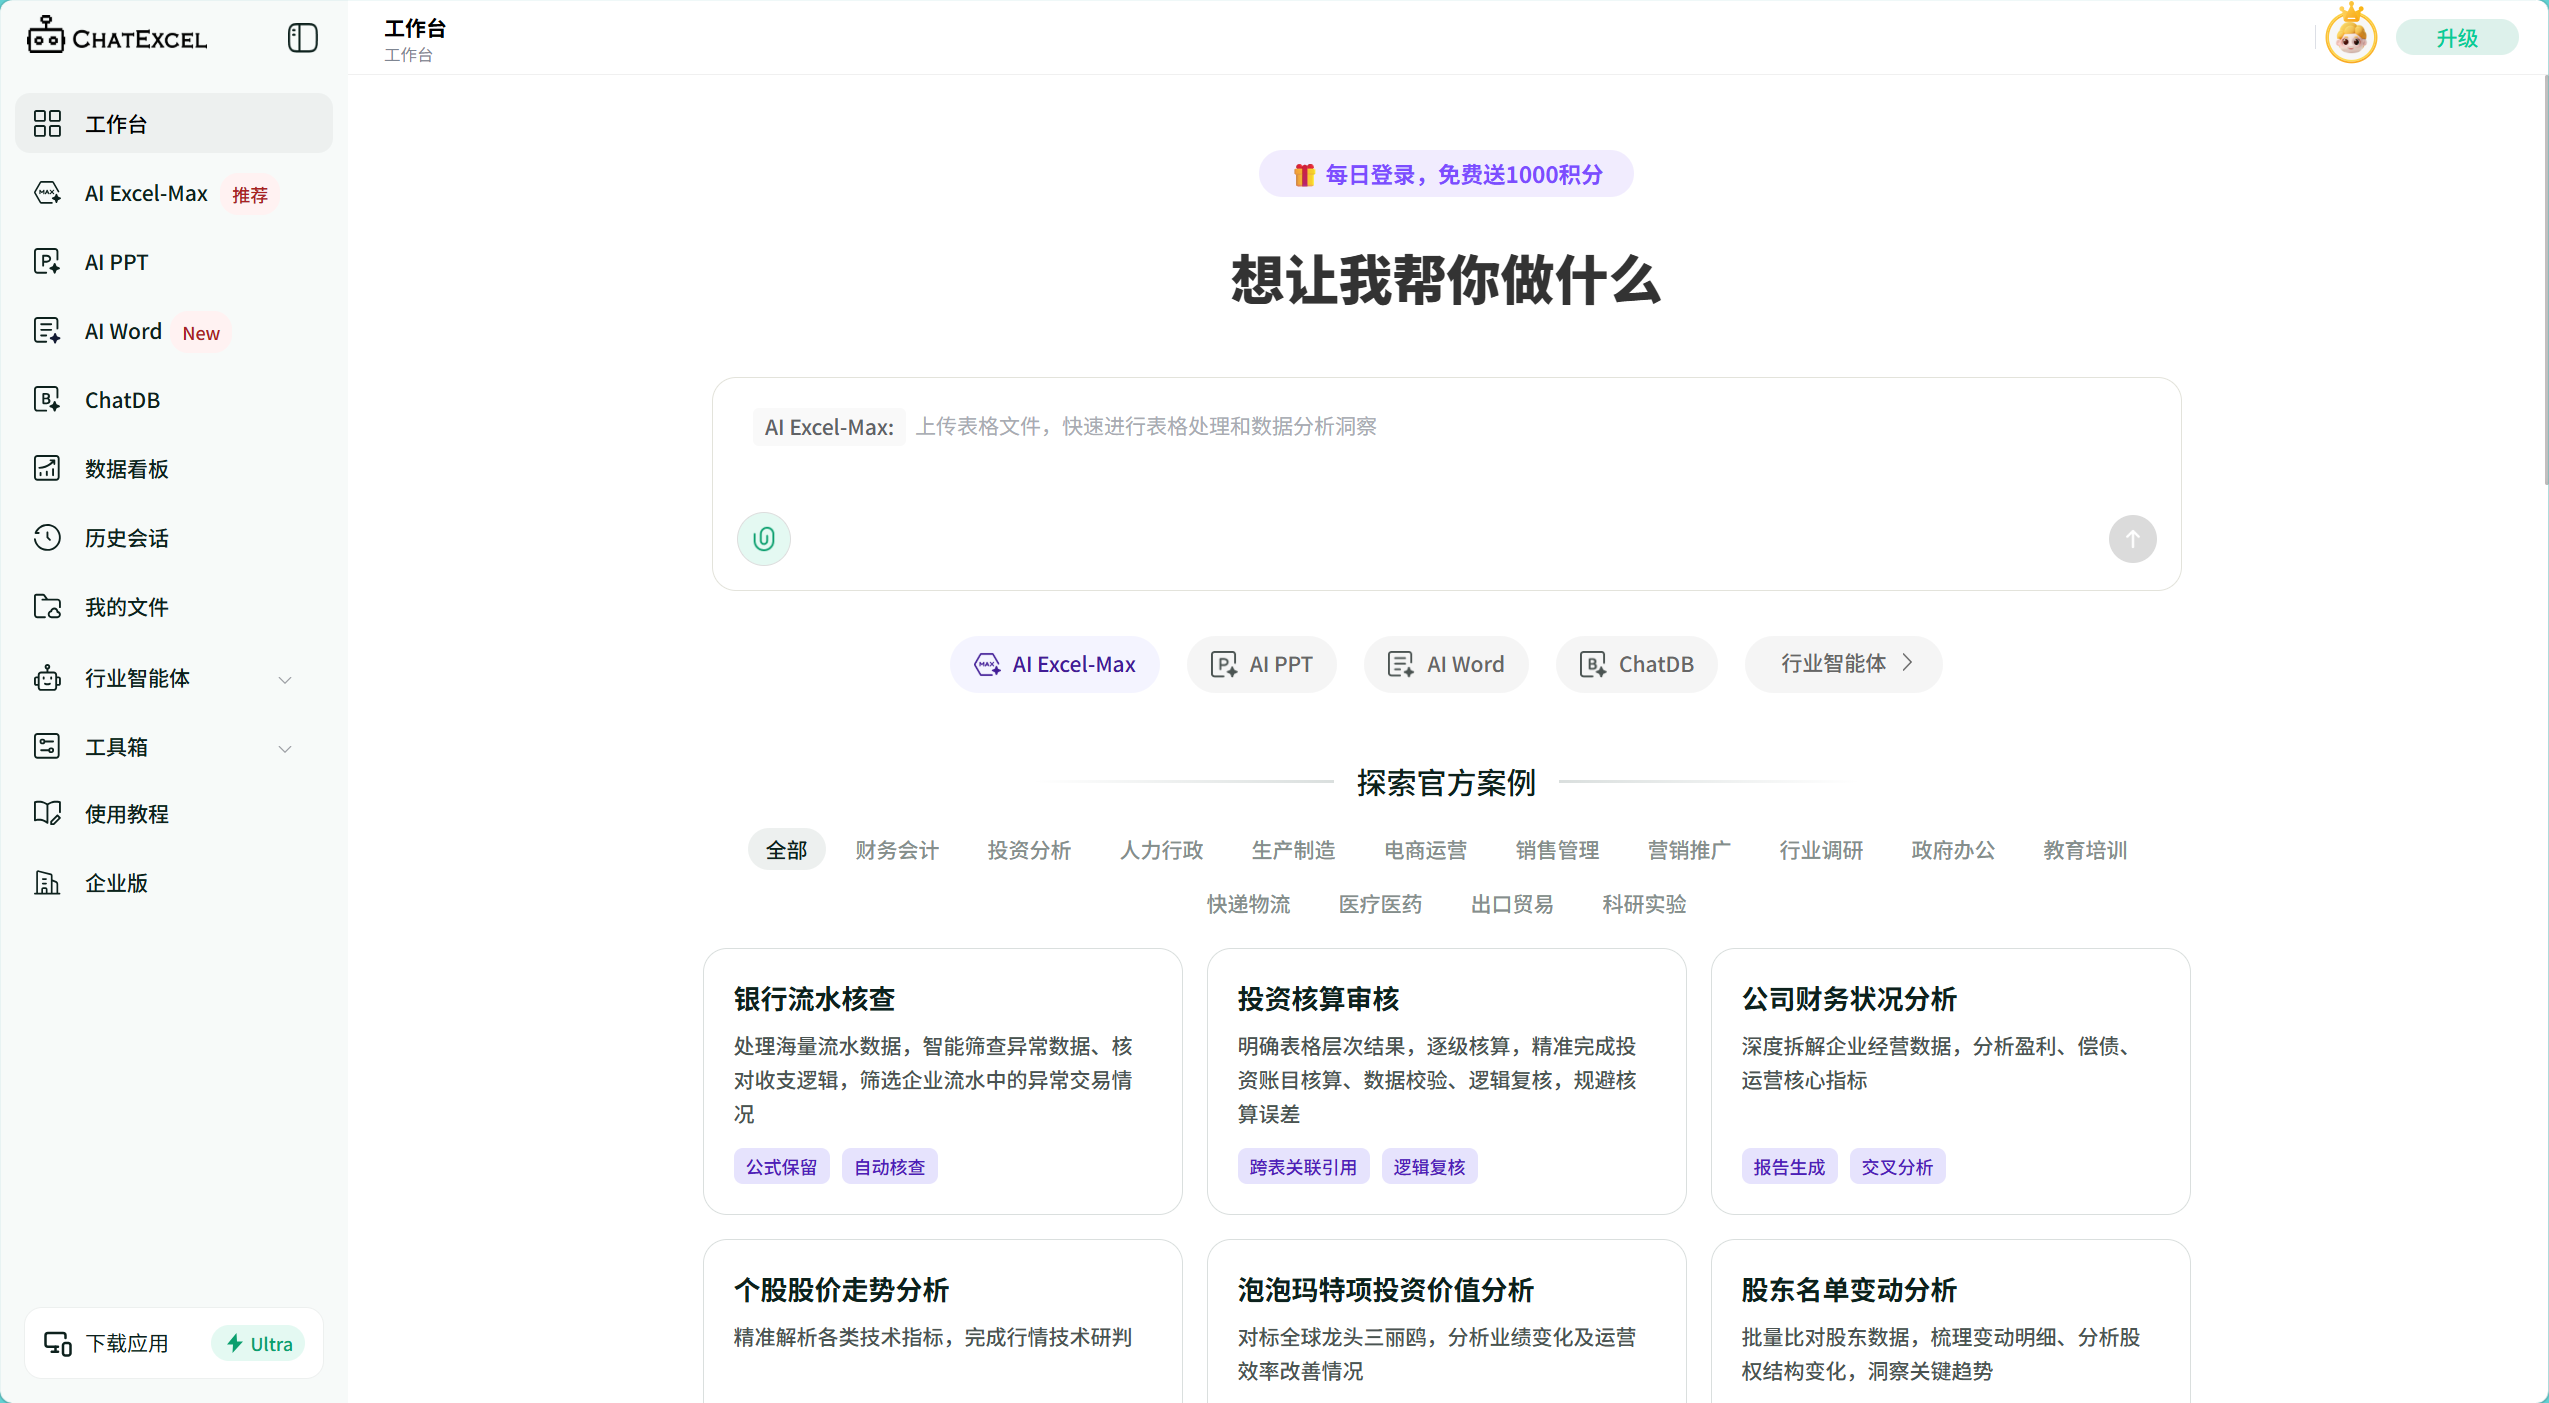
Task: Select the 投资分析 category tab
Action: click(1029, 850)
